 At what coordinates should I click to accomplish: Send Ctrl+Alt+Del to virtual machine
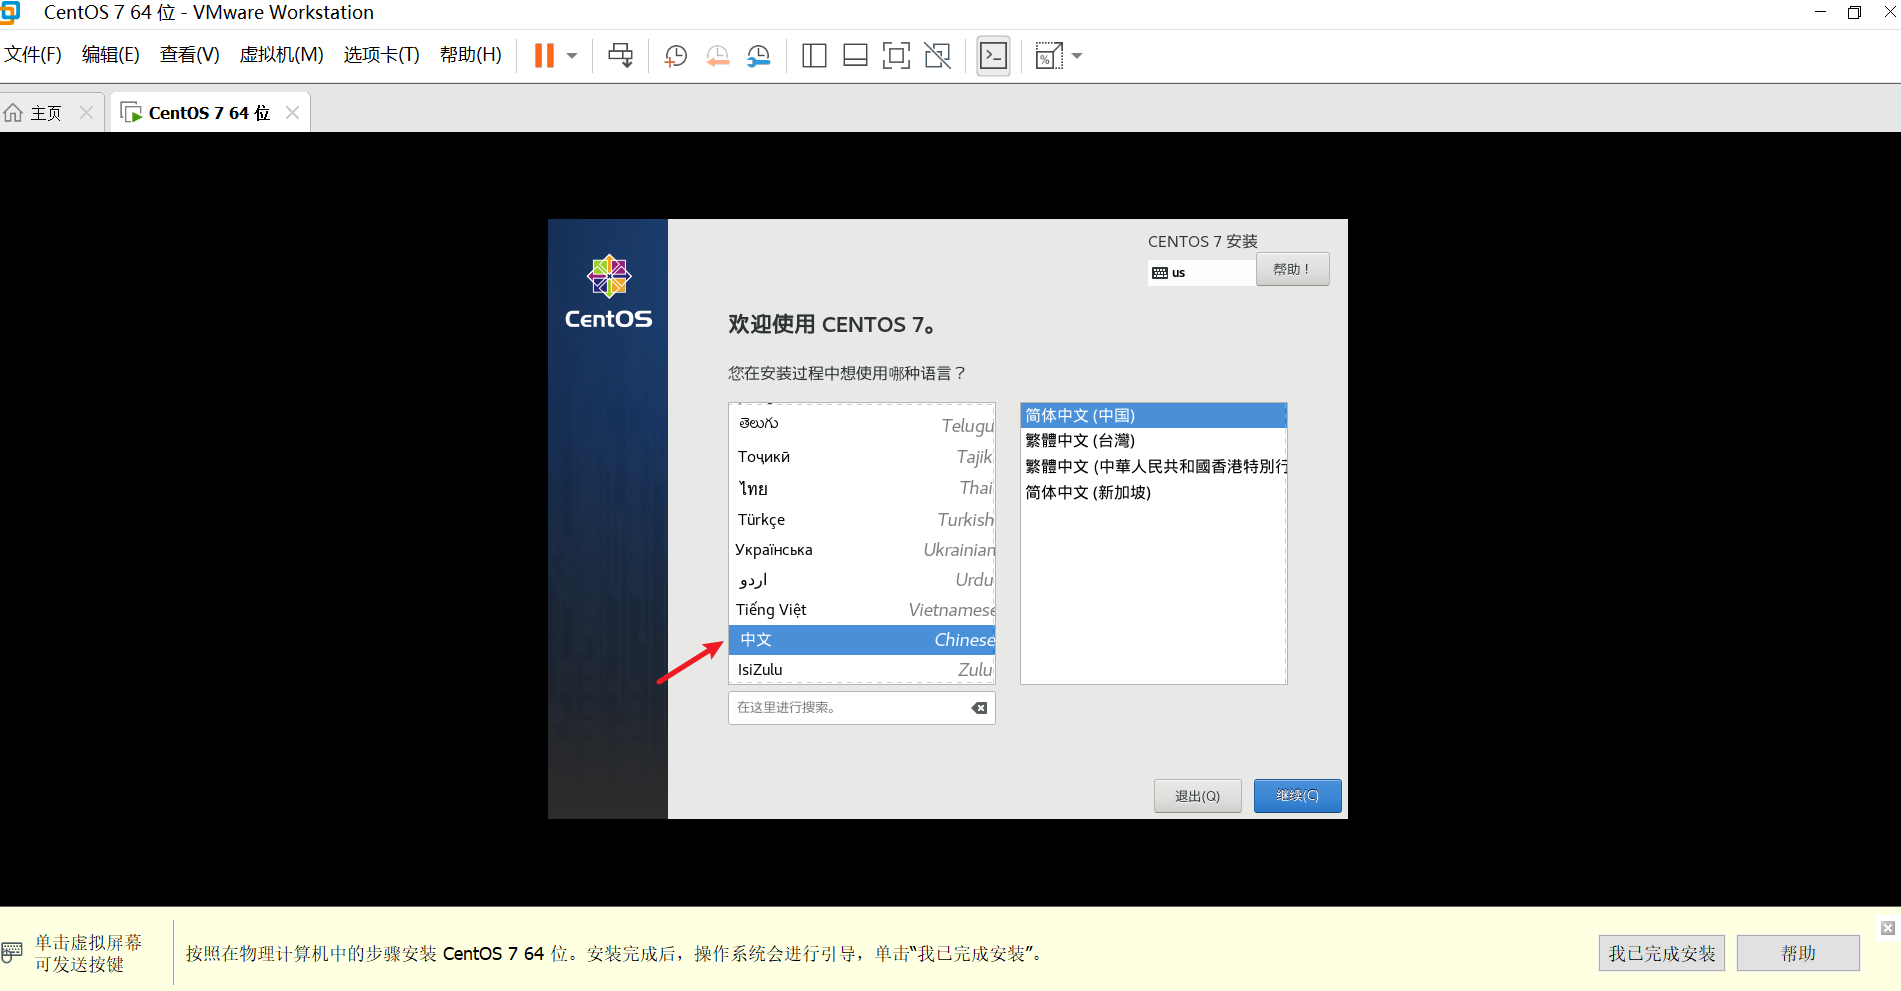point(621,56)
